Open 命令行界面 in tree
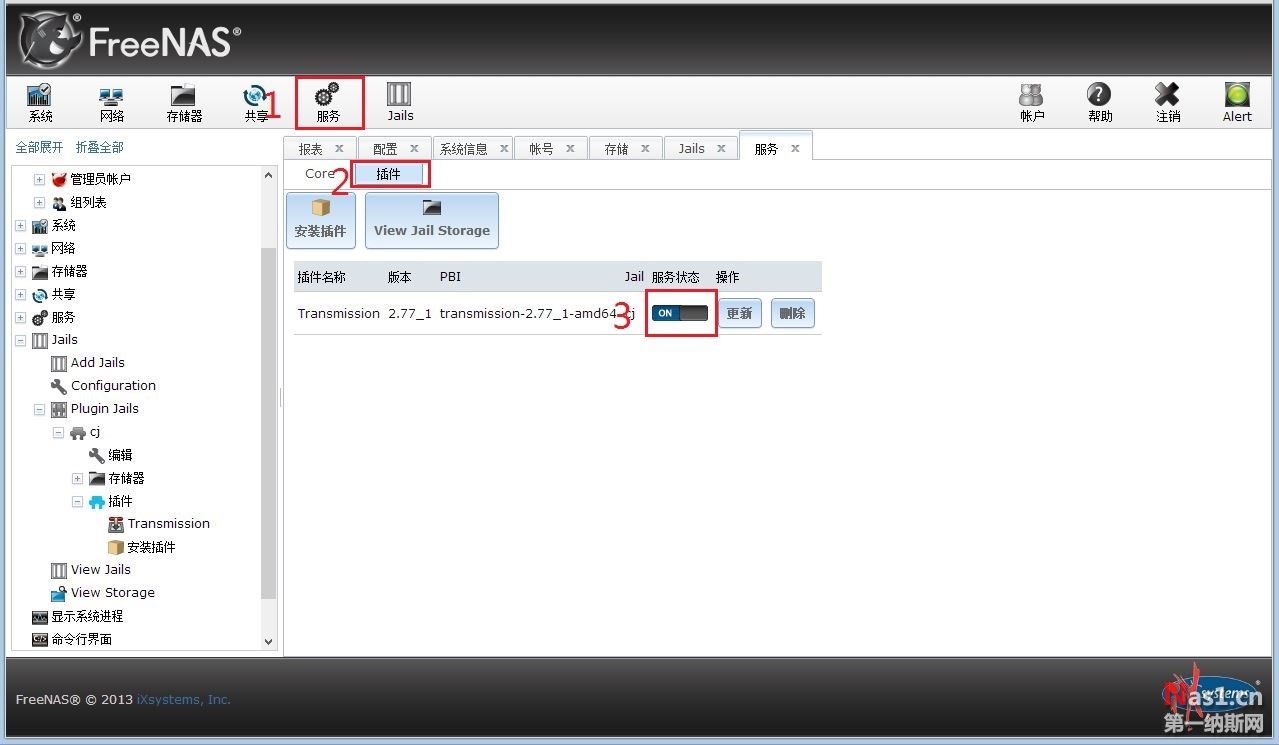Image resolution: width=1279 pixels, height=745 pixels. (x=81, y=639)
